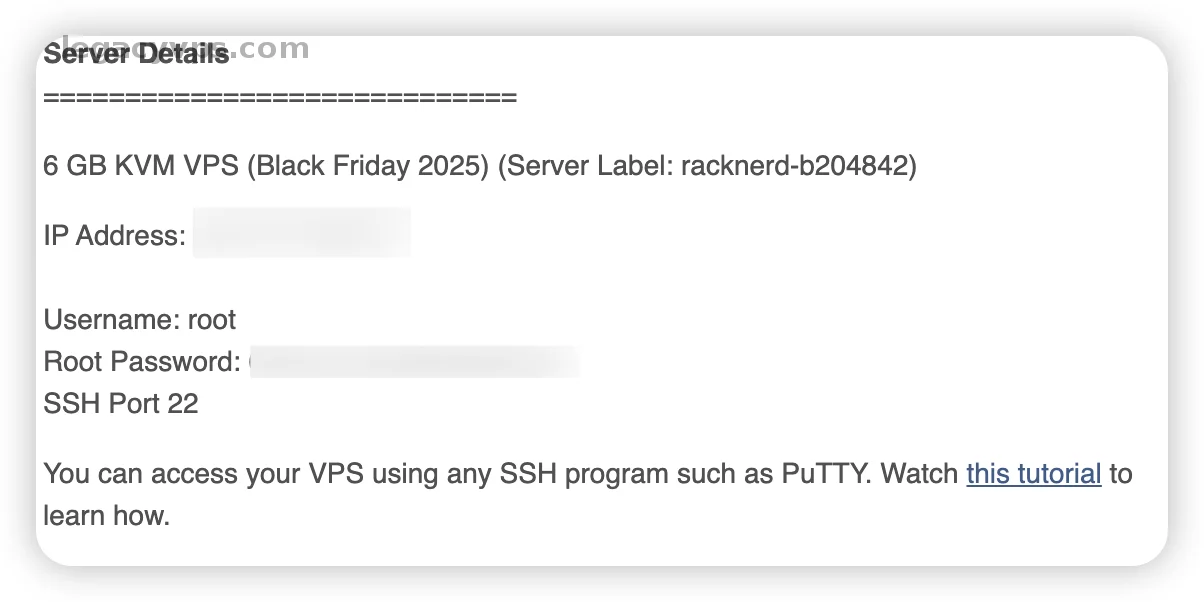Click the ".com" watermark text
The height and width of the screenshot is (602, 1204).
[x=272, y=48]
